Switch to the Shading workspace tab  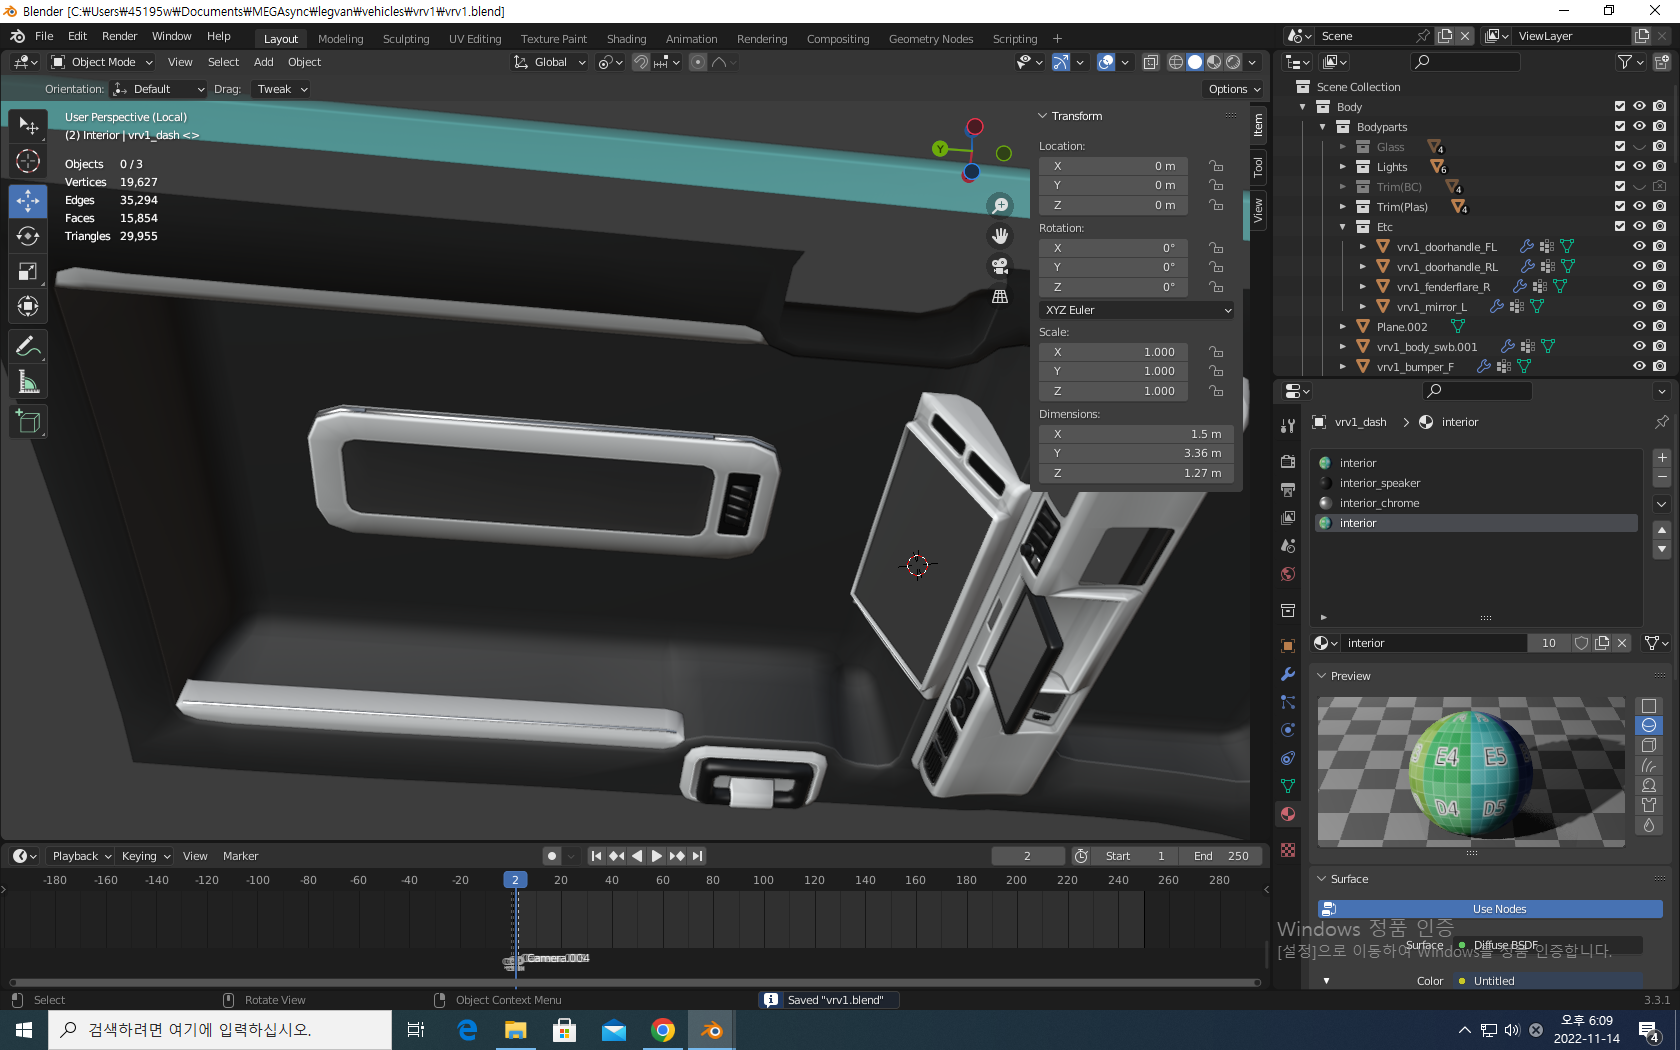tap(626, 39)
